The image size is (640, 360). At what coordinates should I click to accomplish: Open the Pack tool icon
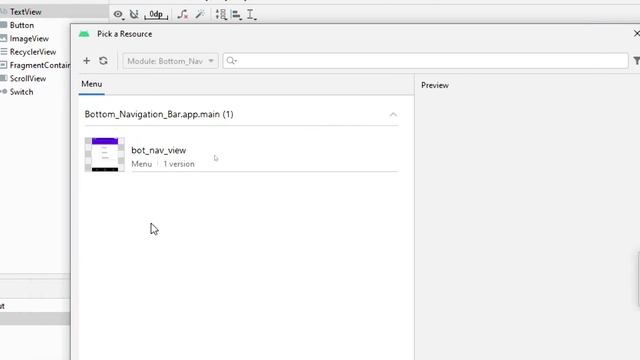coord(221,15)
